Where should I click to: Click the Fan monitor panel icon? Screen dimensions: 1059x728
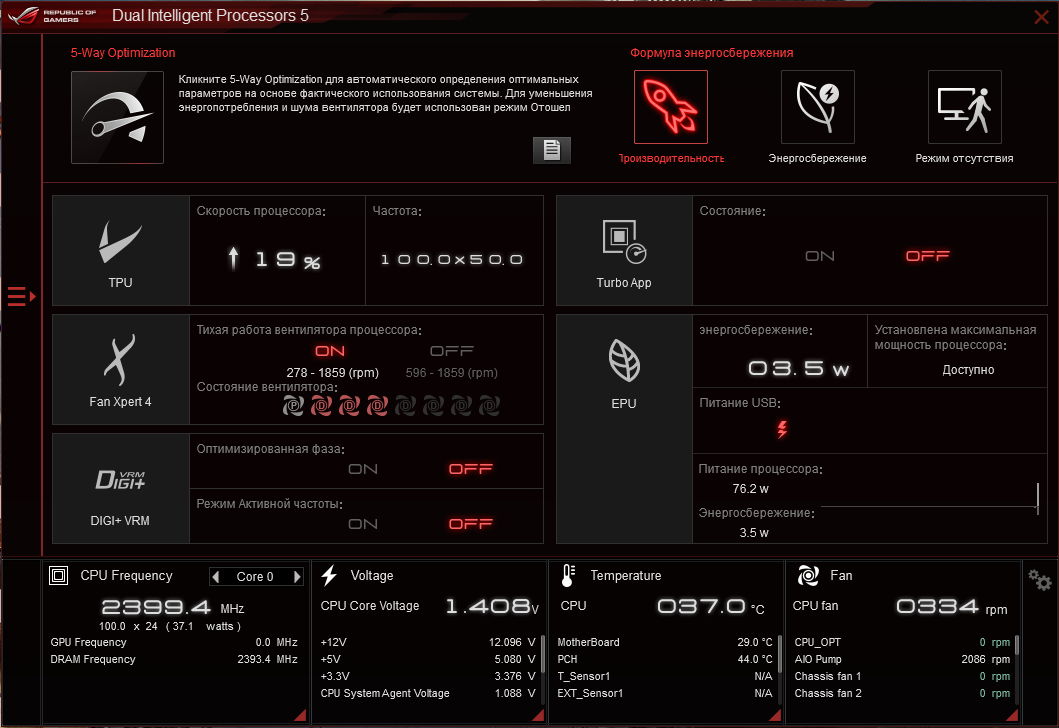click(x=808, y=575)
